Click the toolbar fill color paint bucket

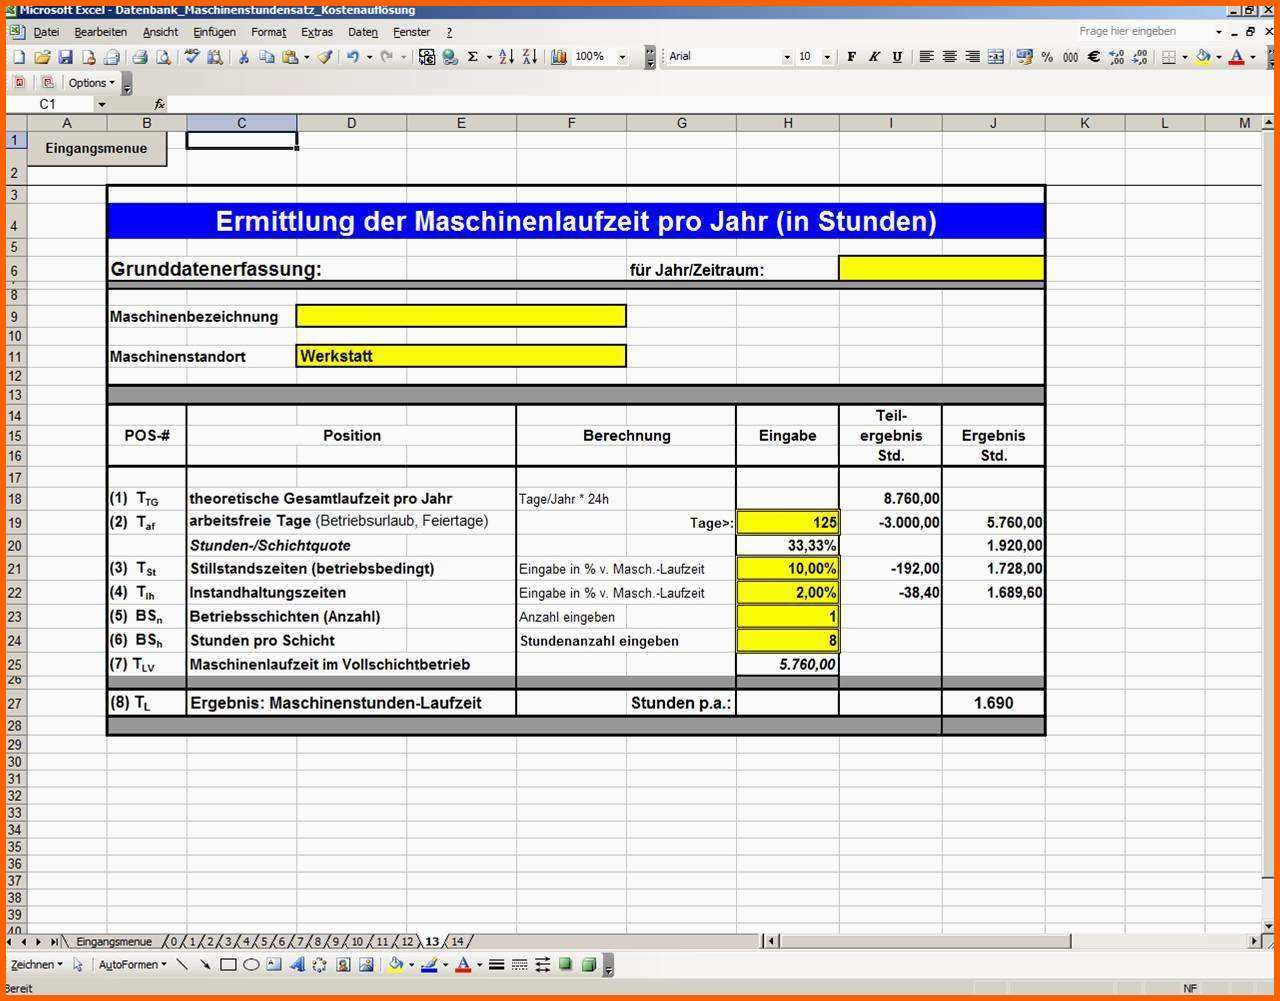1203,57
